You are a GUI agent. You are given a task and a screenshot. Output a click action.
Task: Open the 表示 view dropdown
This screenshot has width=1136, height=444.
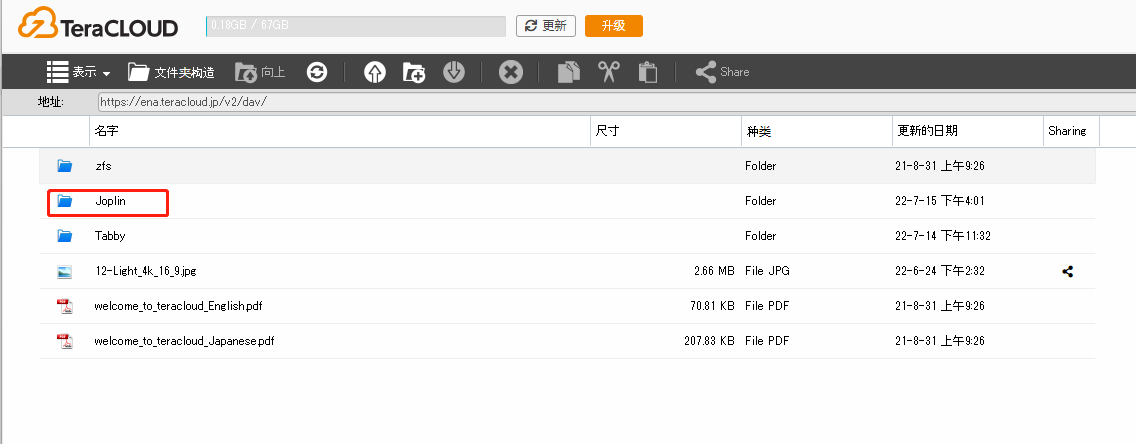[78, 72]
